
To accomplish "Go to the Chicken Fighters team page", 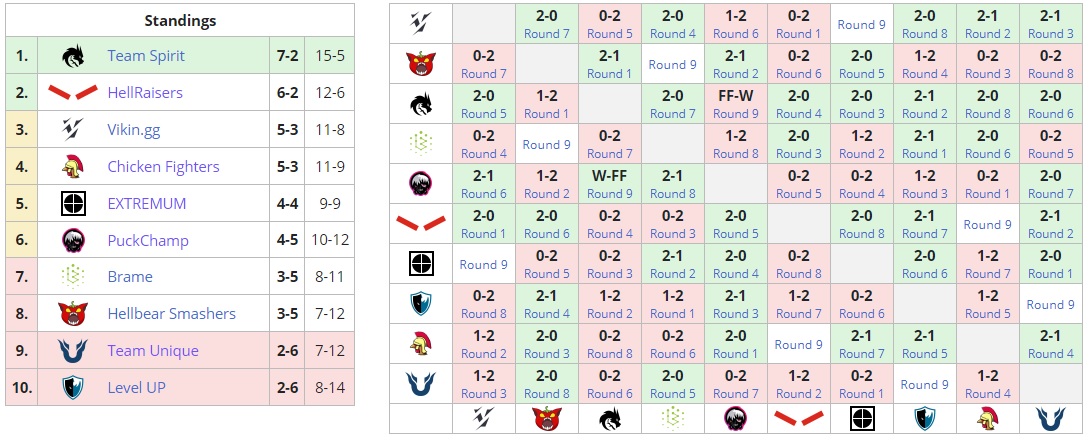I will click(163, 167).
